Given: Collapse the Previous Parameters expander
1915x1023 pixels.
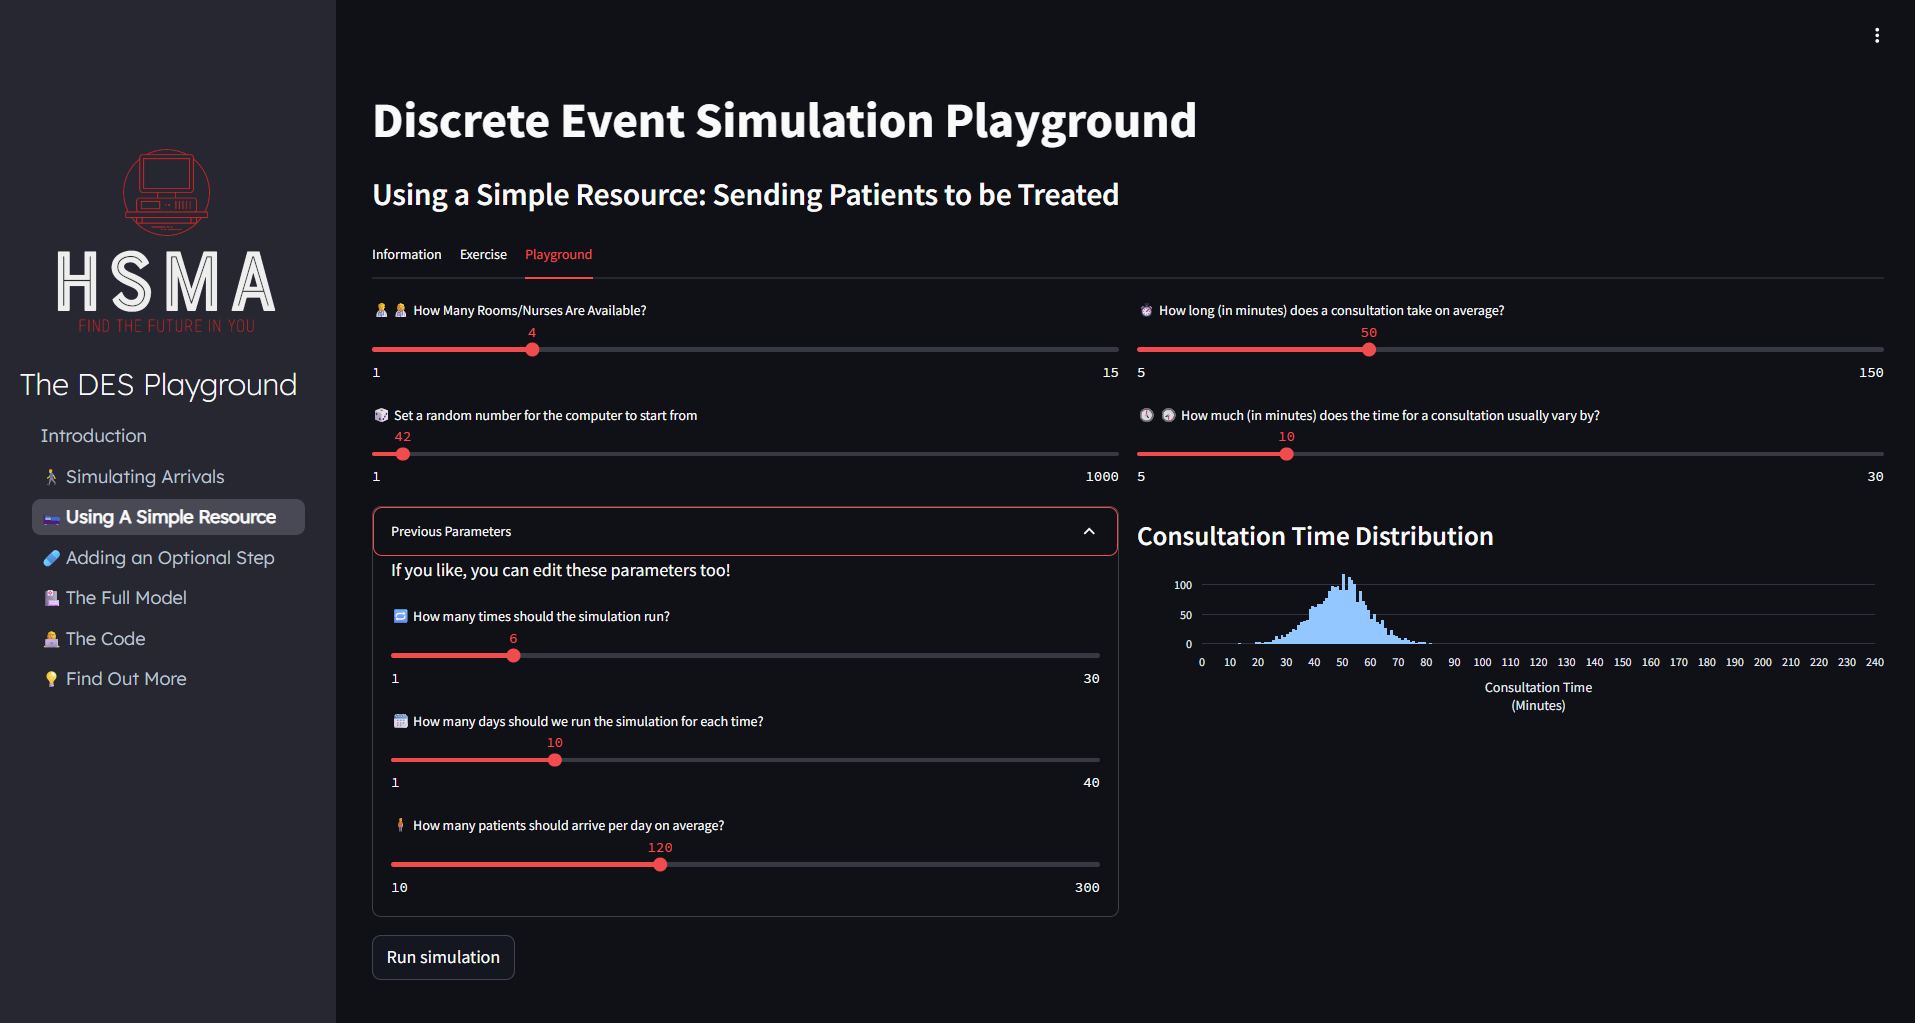Looking at the screenshot, I should pyautogui.click(x=745, y=531).
